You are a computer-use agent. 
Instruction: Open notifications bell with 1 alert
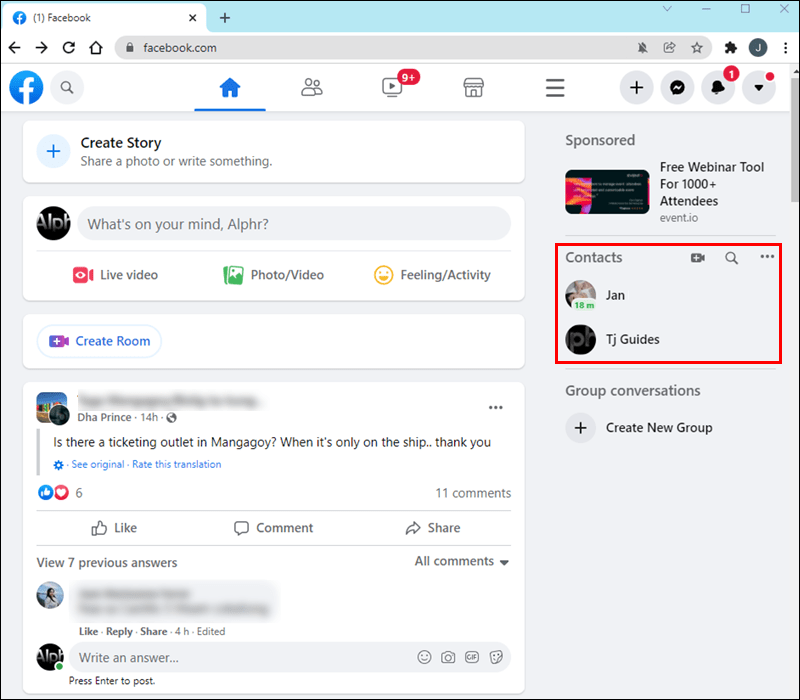(x=718, y=88)
